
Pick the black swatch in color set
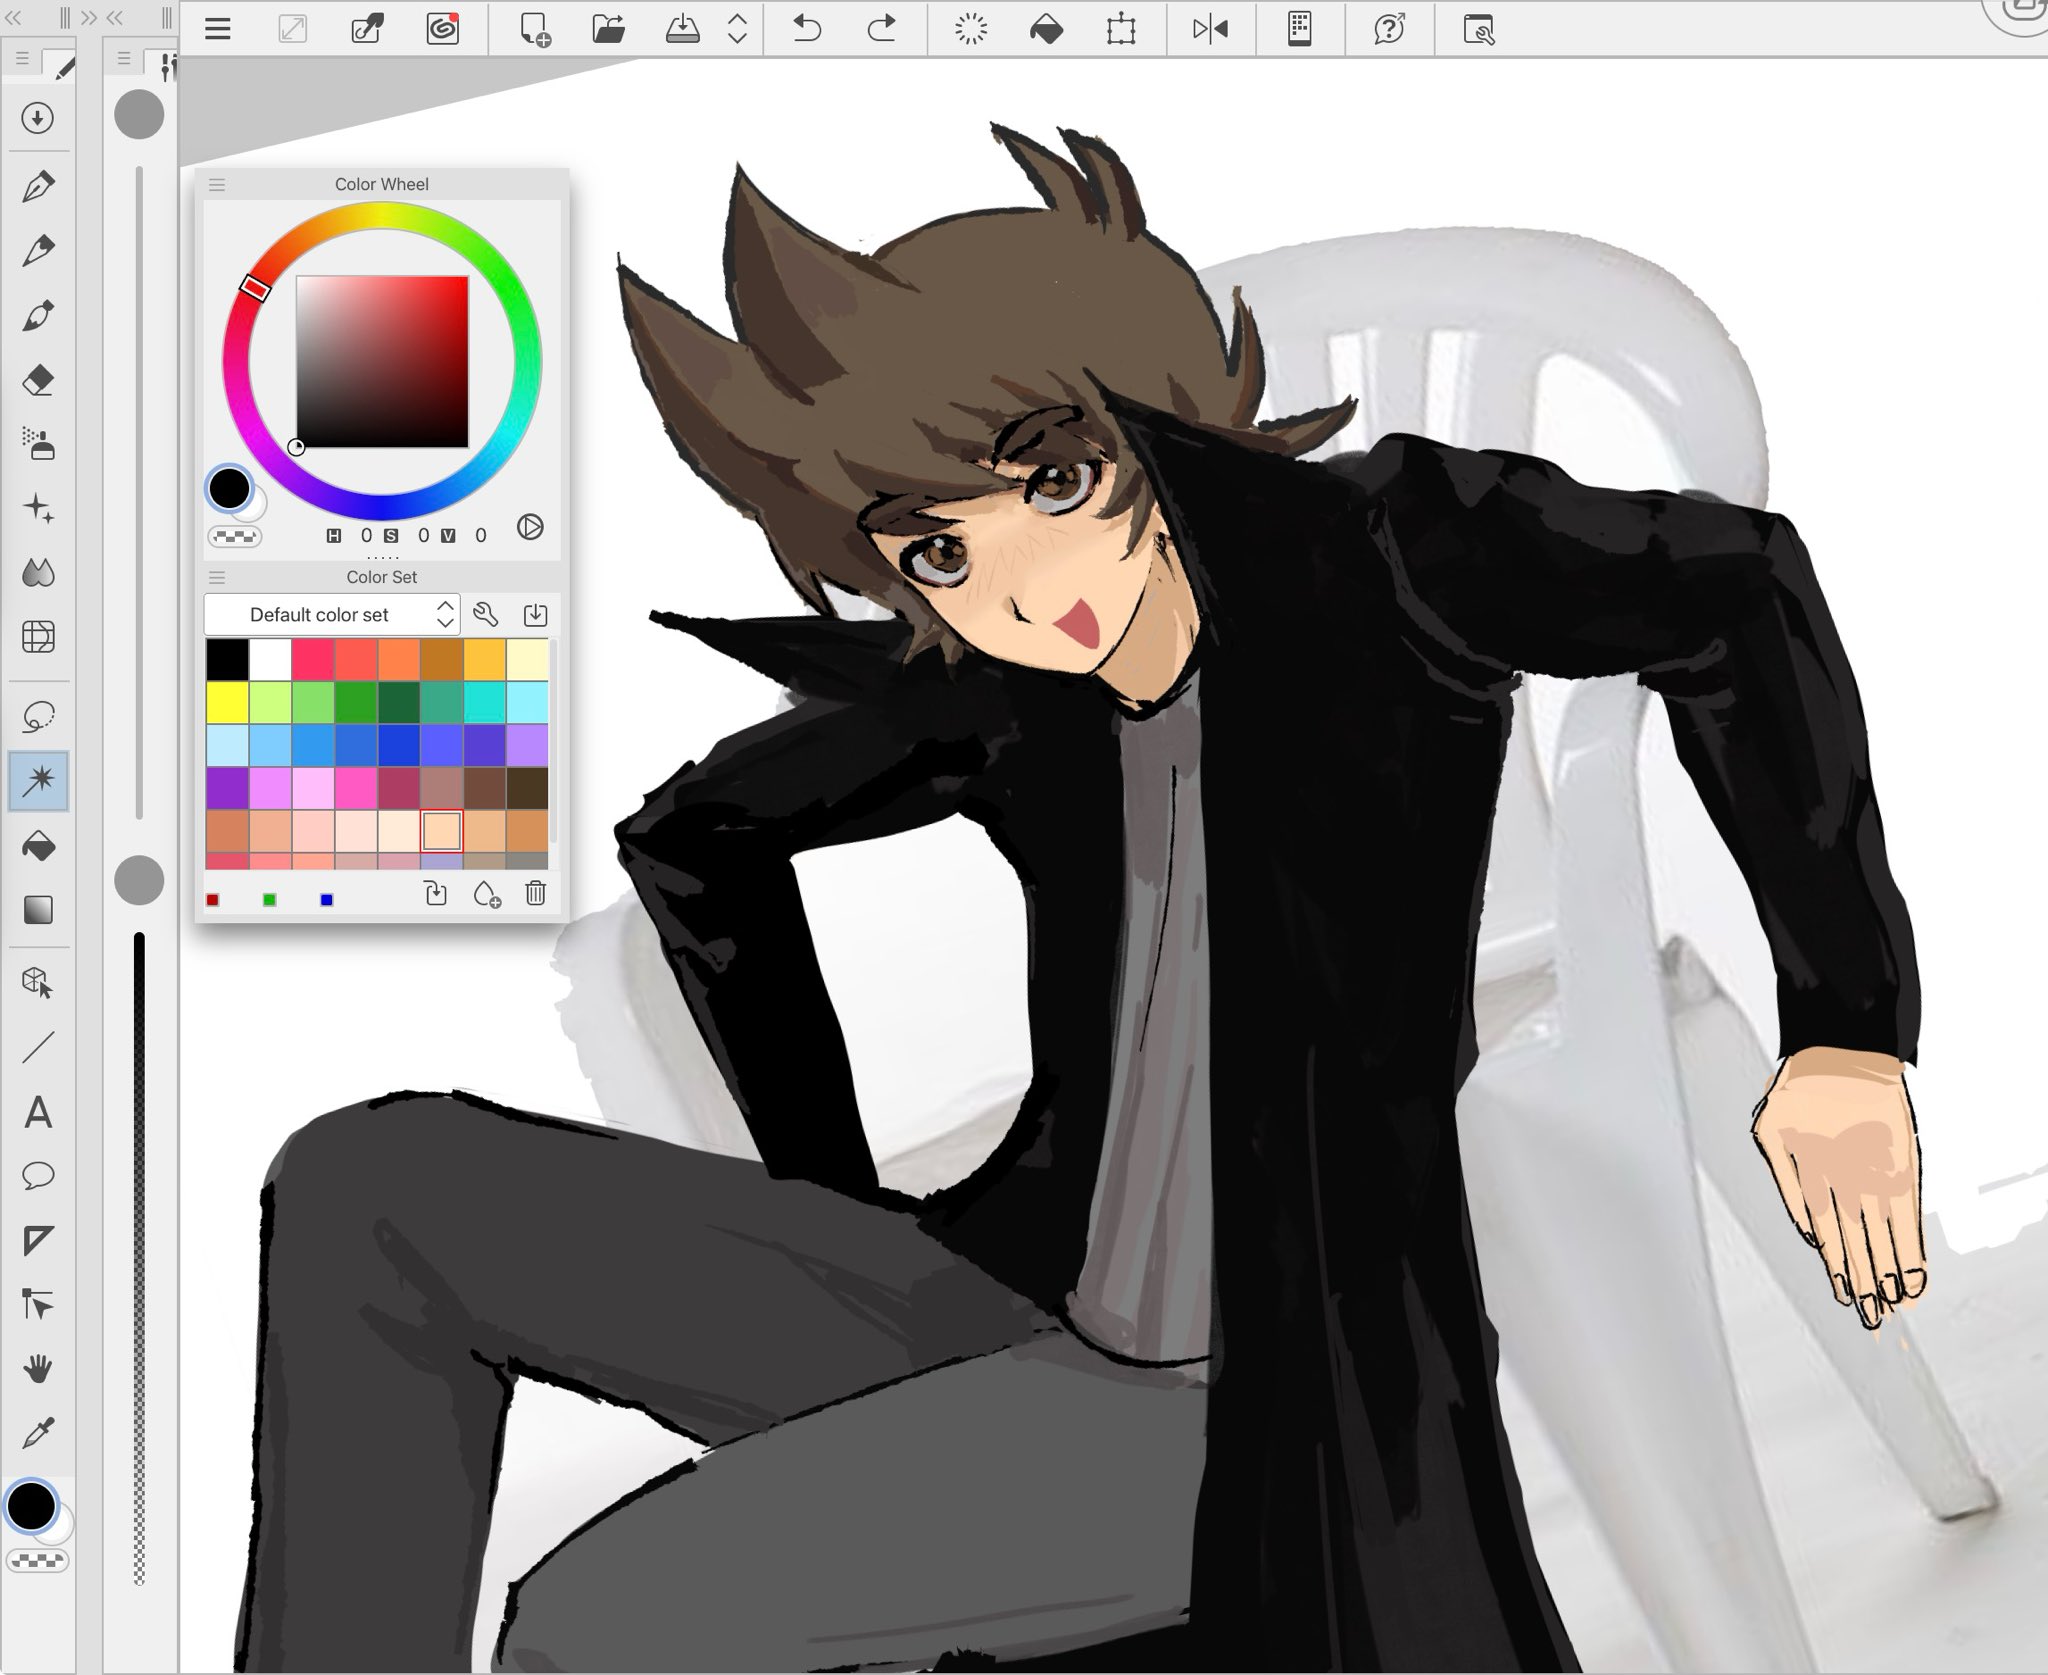227,659
